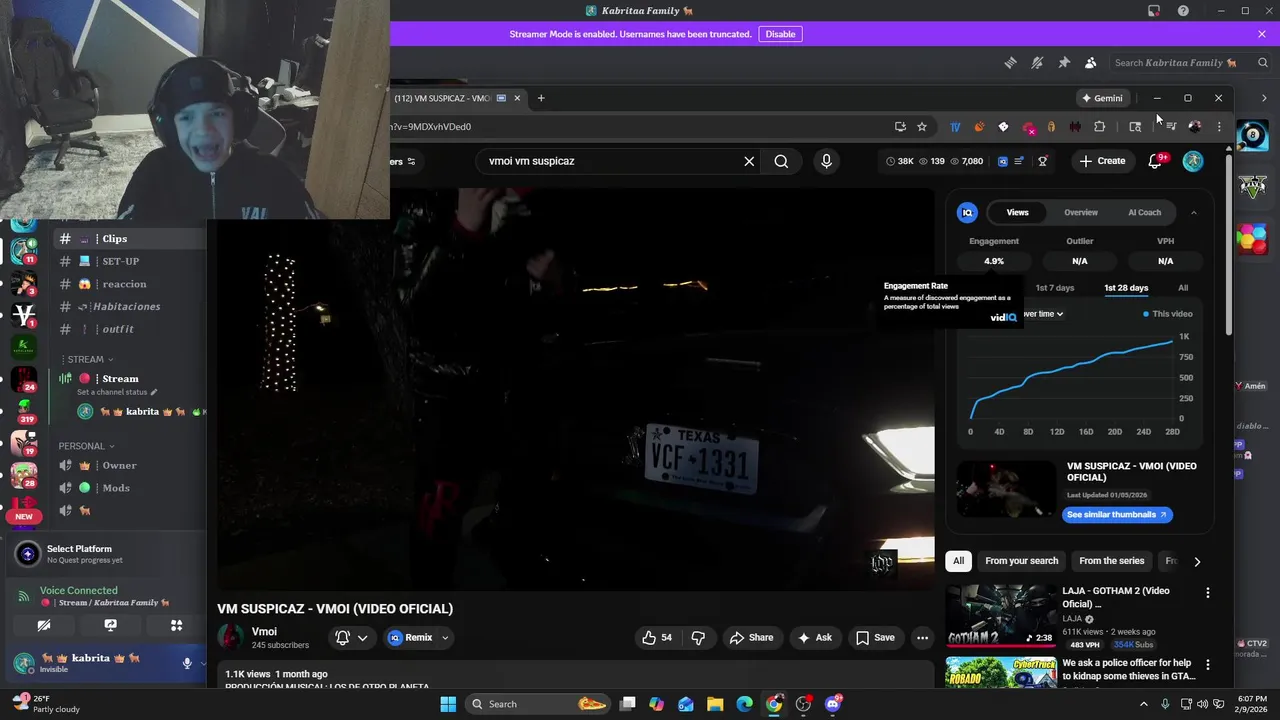Collapse the PERSONAL category
The image size is (1280, 720).
coord(86,446)
